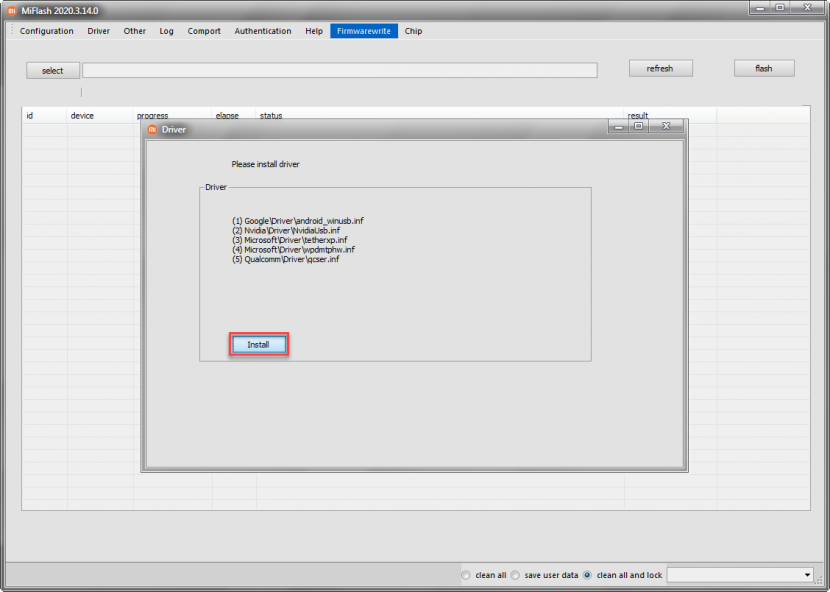The width and height of the screenshot is (830, 592).
Task: Open the Configuration menu
Action: [47, 31]
